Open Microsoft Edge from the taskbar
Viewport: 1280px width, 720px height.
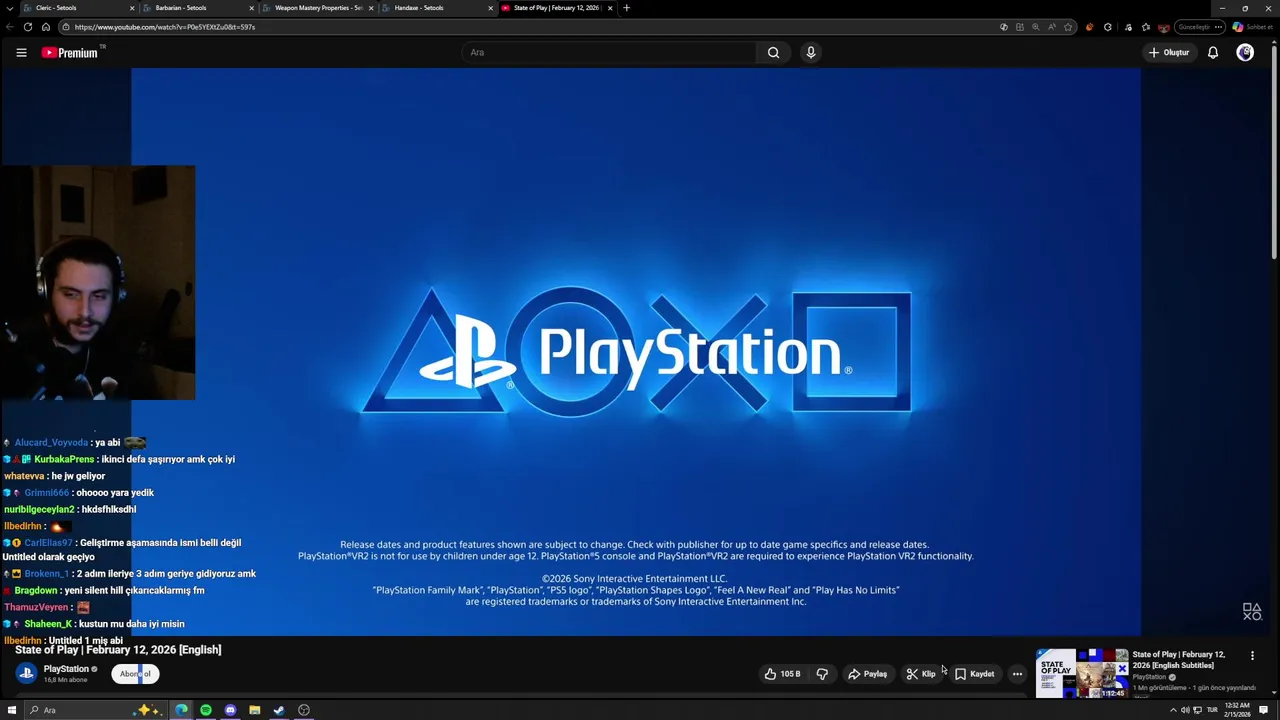point(181,710)
